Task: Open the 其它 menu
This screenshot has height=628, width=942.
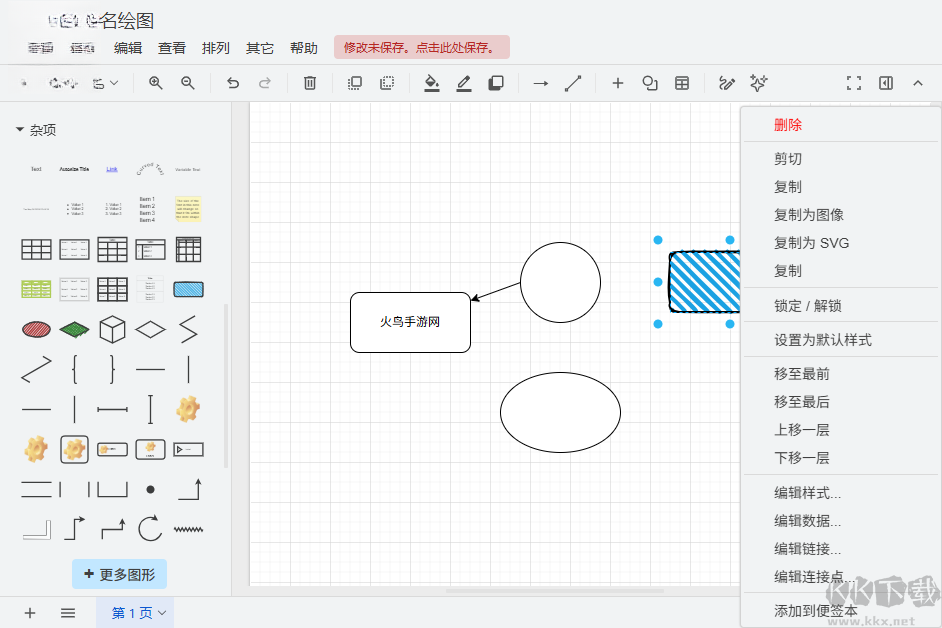Action: point(260,48)
